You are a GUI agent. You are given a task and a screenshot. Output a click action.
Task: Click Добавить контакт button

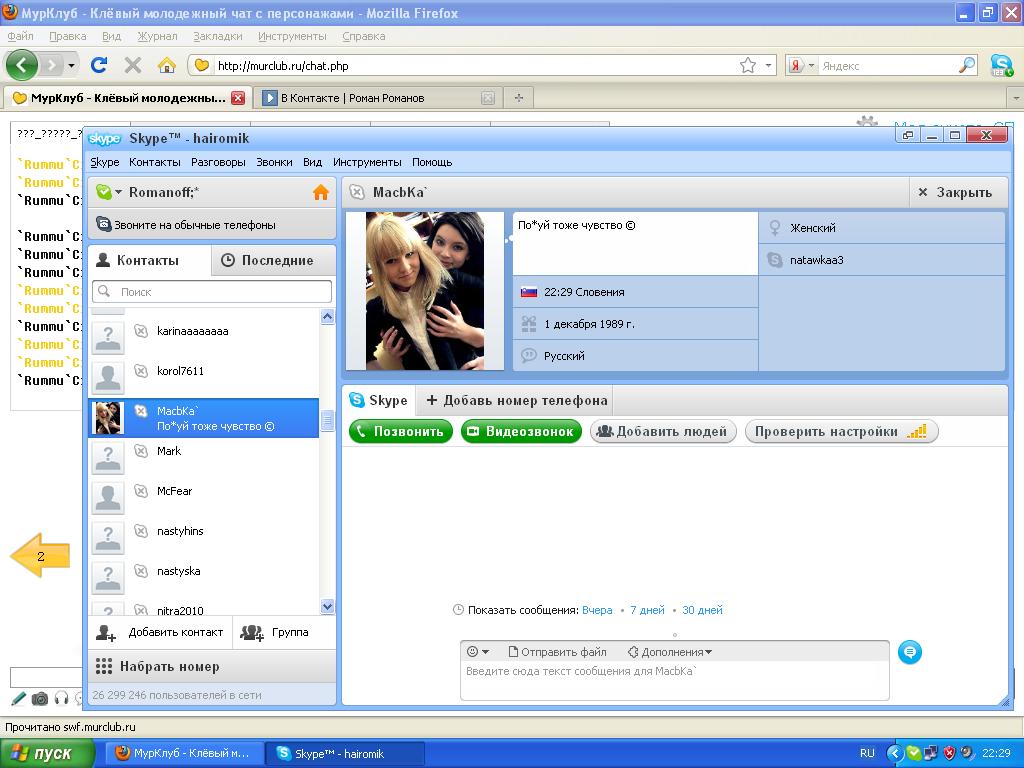coord(160,632)
